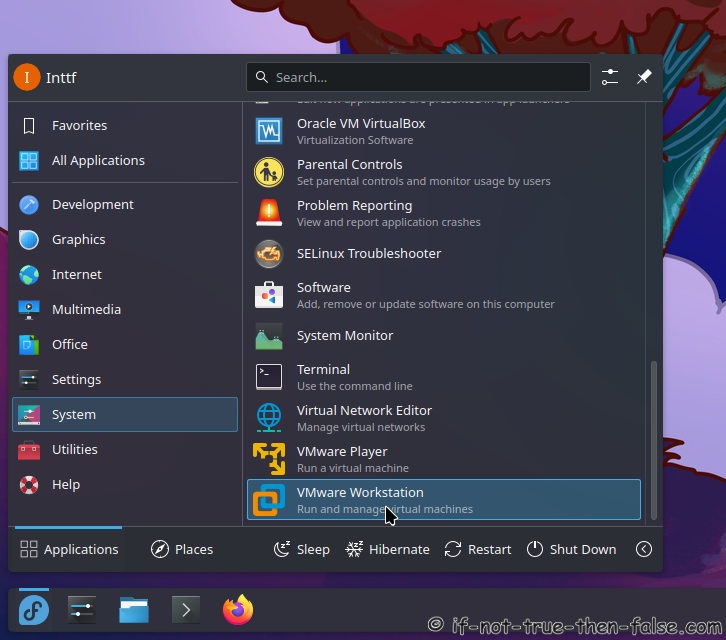Image resolution: width=726 pixels, height=640 pixels.
Task: Click 'Run a virtual machine' description
Action: [x=353, y=468]
